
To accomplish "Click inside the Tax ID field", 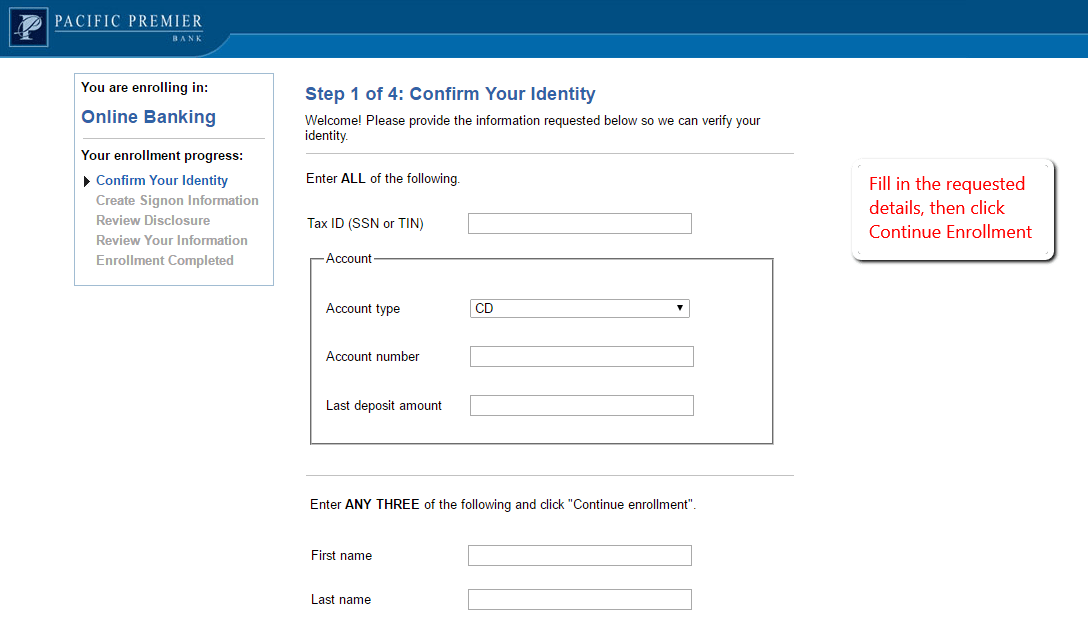I will (580, 223).
